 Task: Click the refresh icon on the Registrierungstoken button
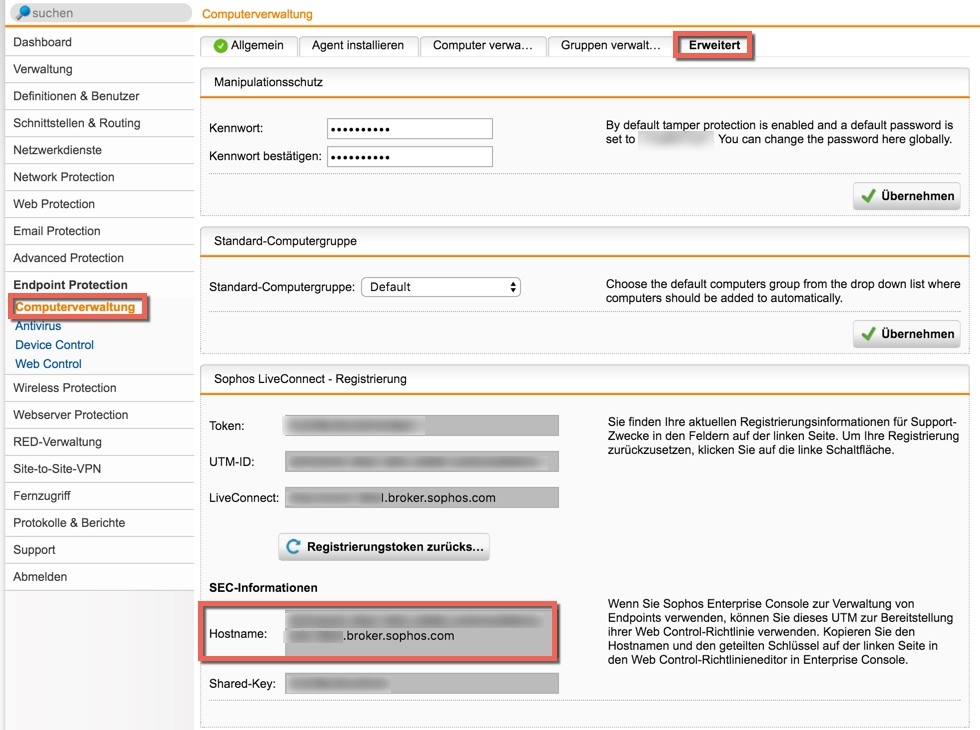point(293,547)
